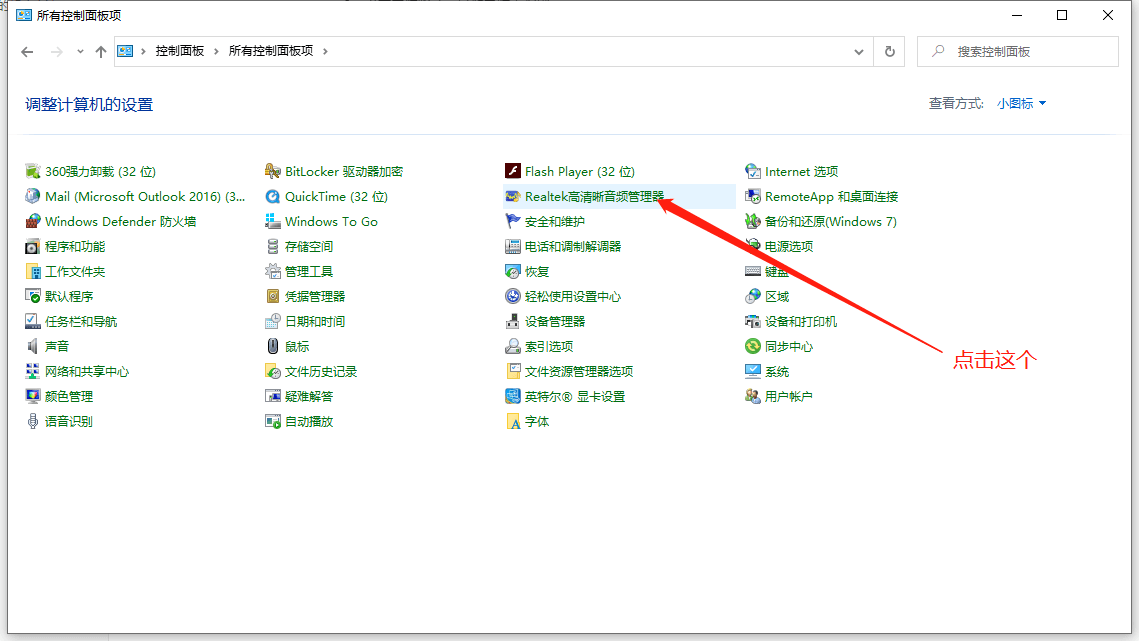
Task: Open the Windows To Go icon
Action: [x=272, y=221]
